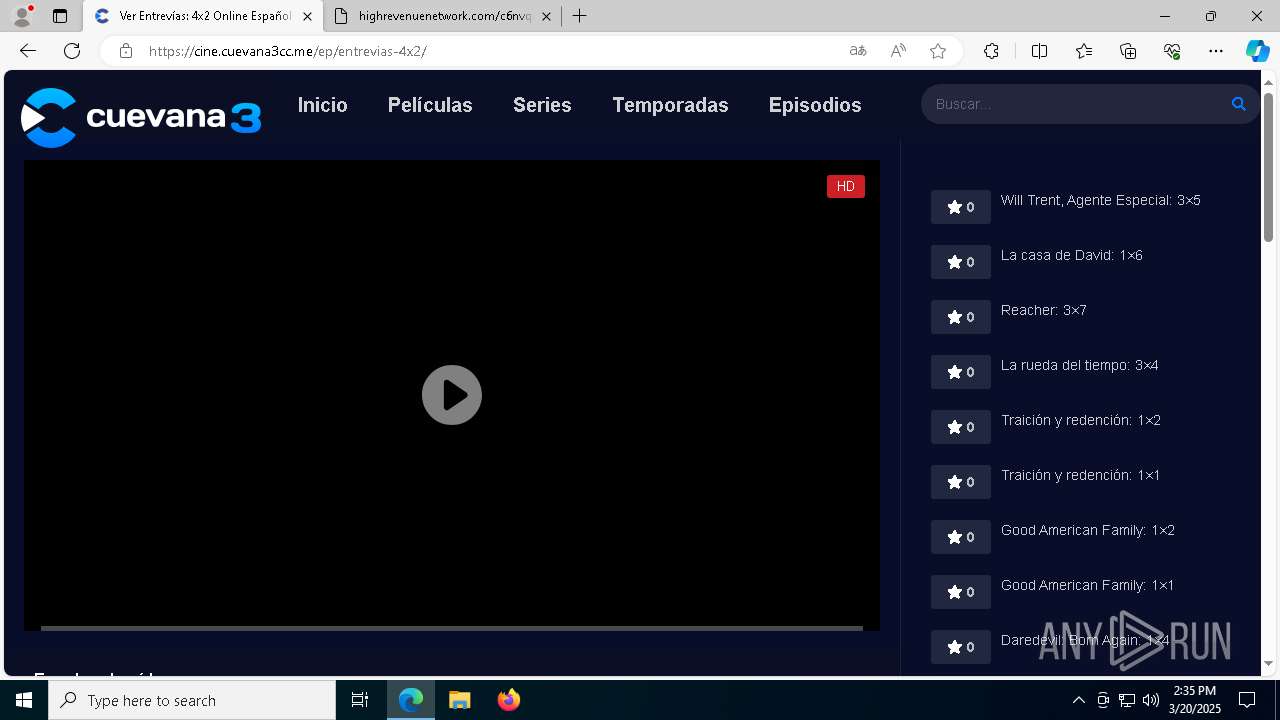Screen dimensions: 1280x720
Task: Open La casa de David 1×6 link
Action: 1072,255
